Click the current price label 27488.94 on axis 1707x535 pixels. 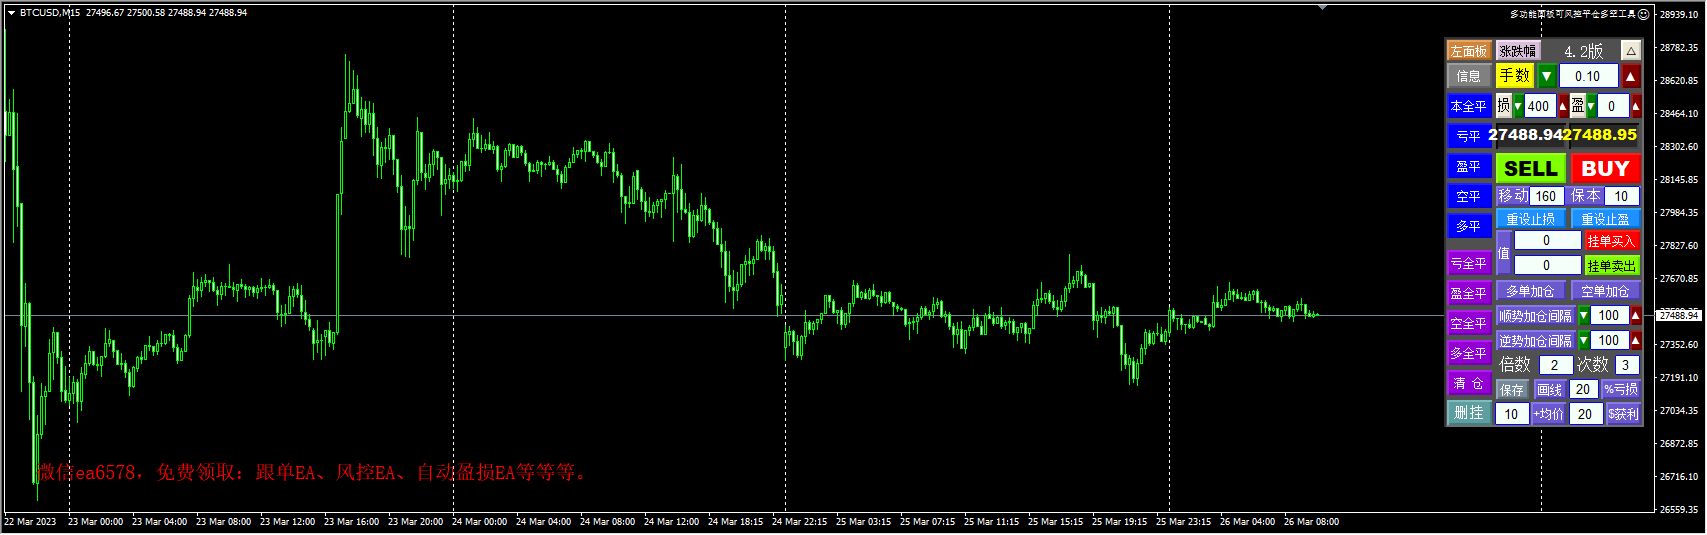[1680, 315]
